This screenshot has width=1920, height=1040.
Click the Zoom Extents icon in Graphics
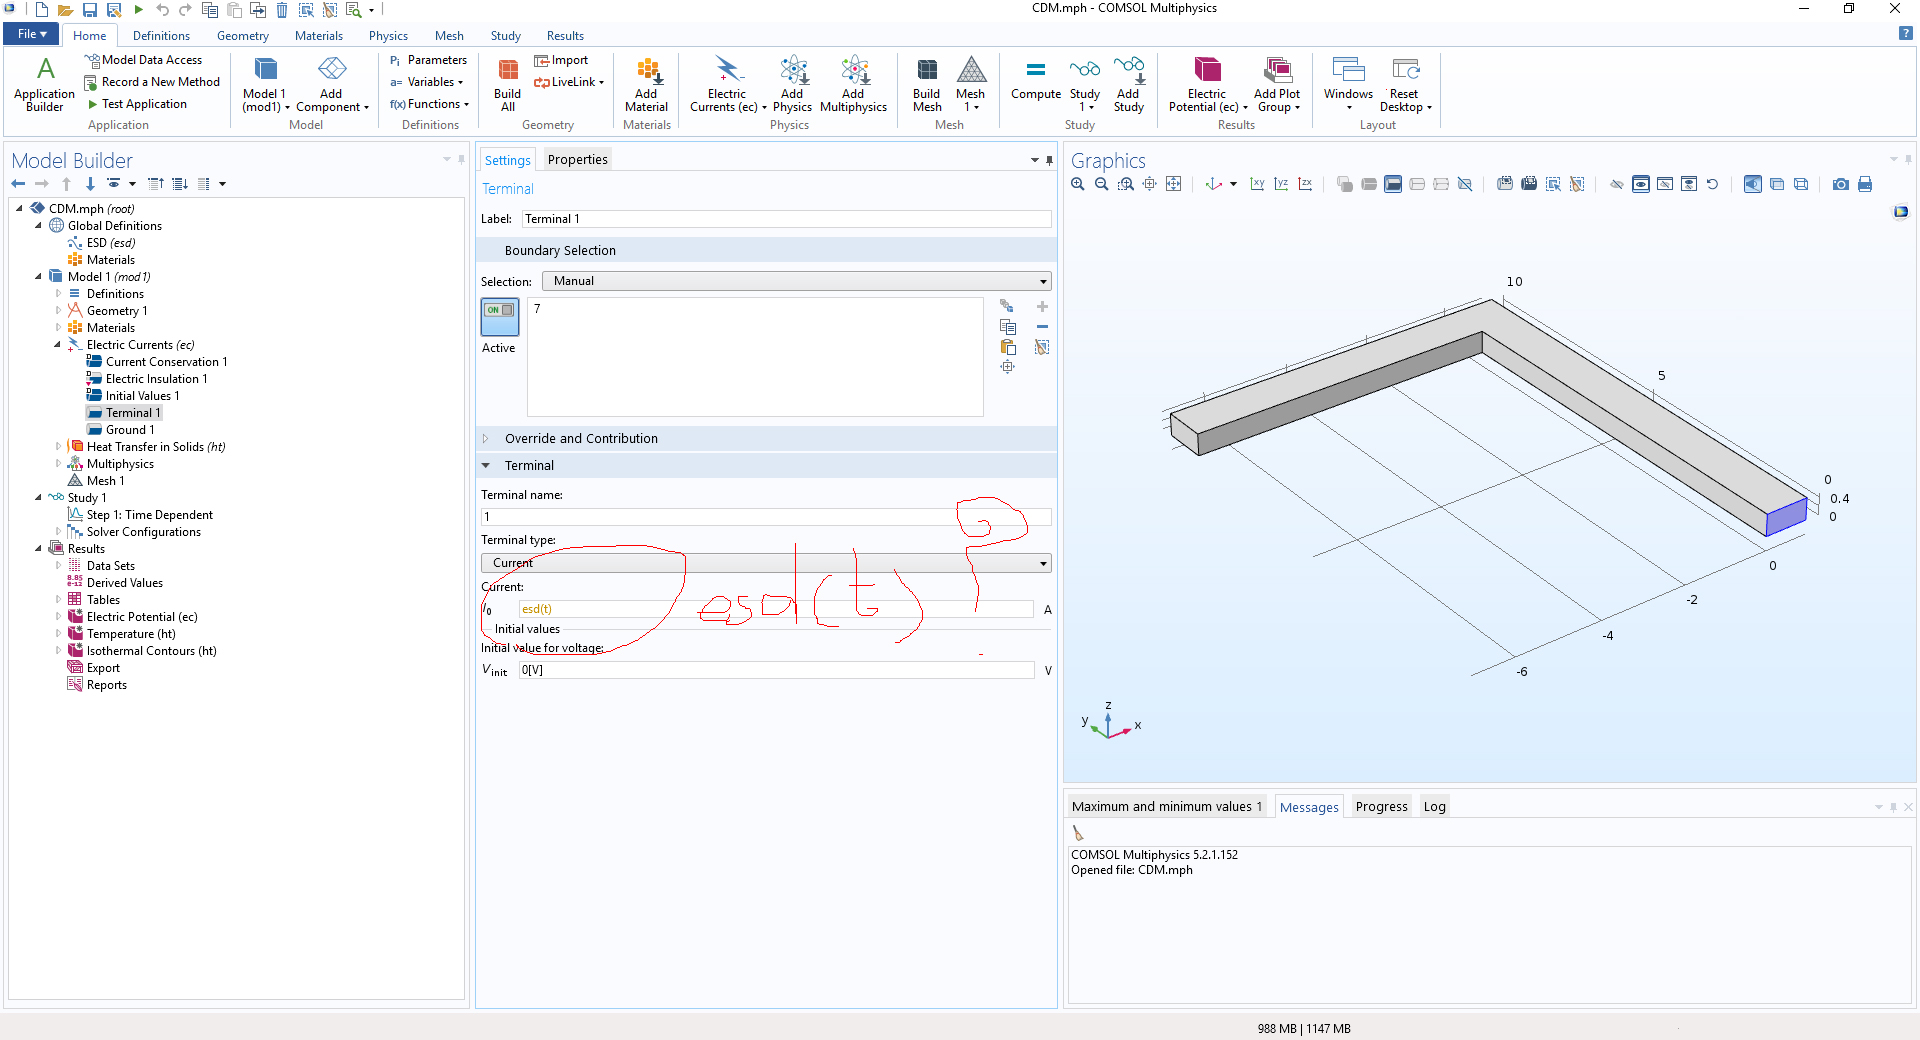(1173, 184)
